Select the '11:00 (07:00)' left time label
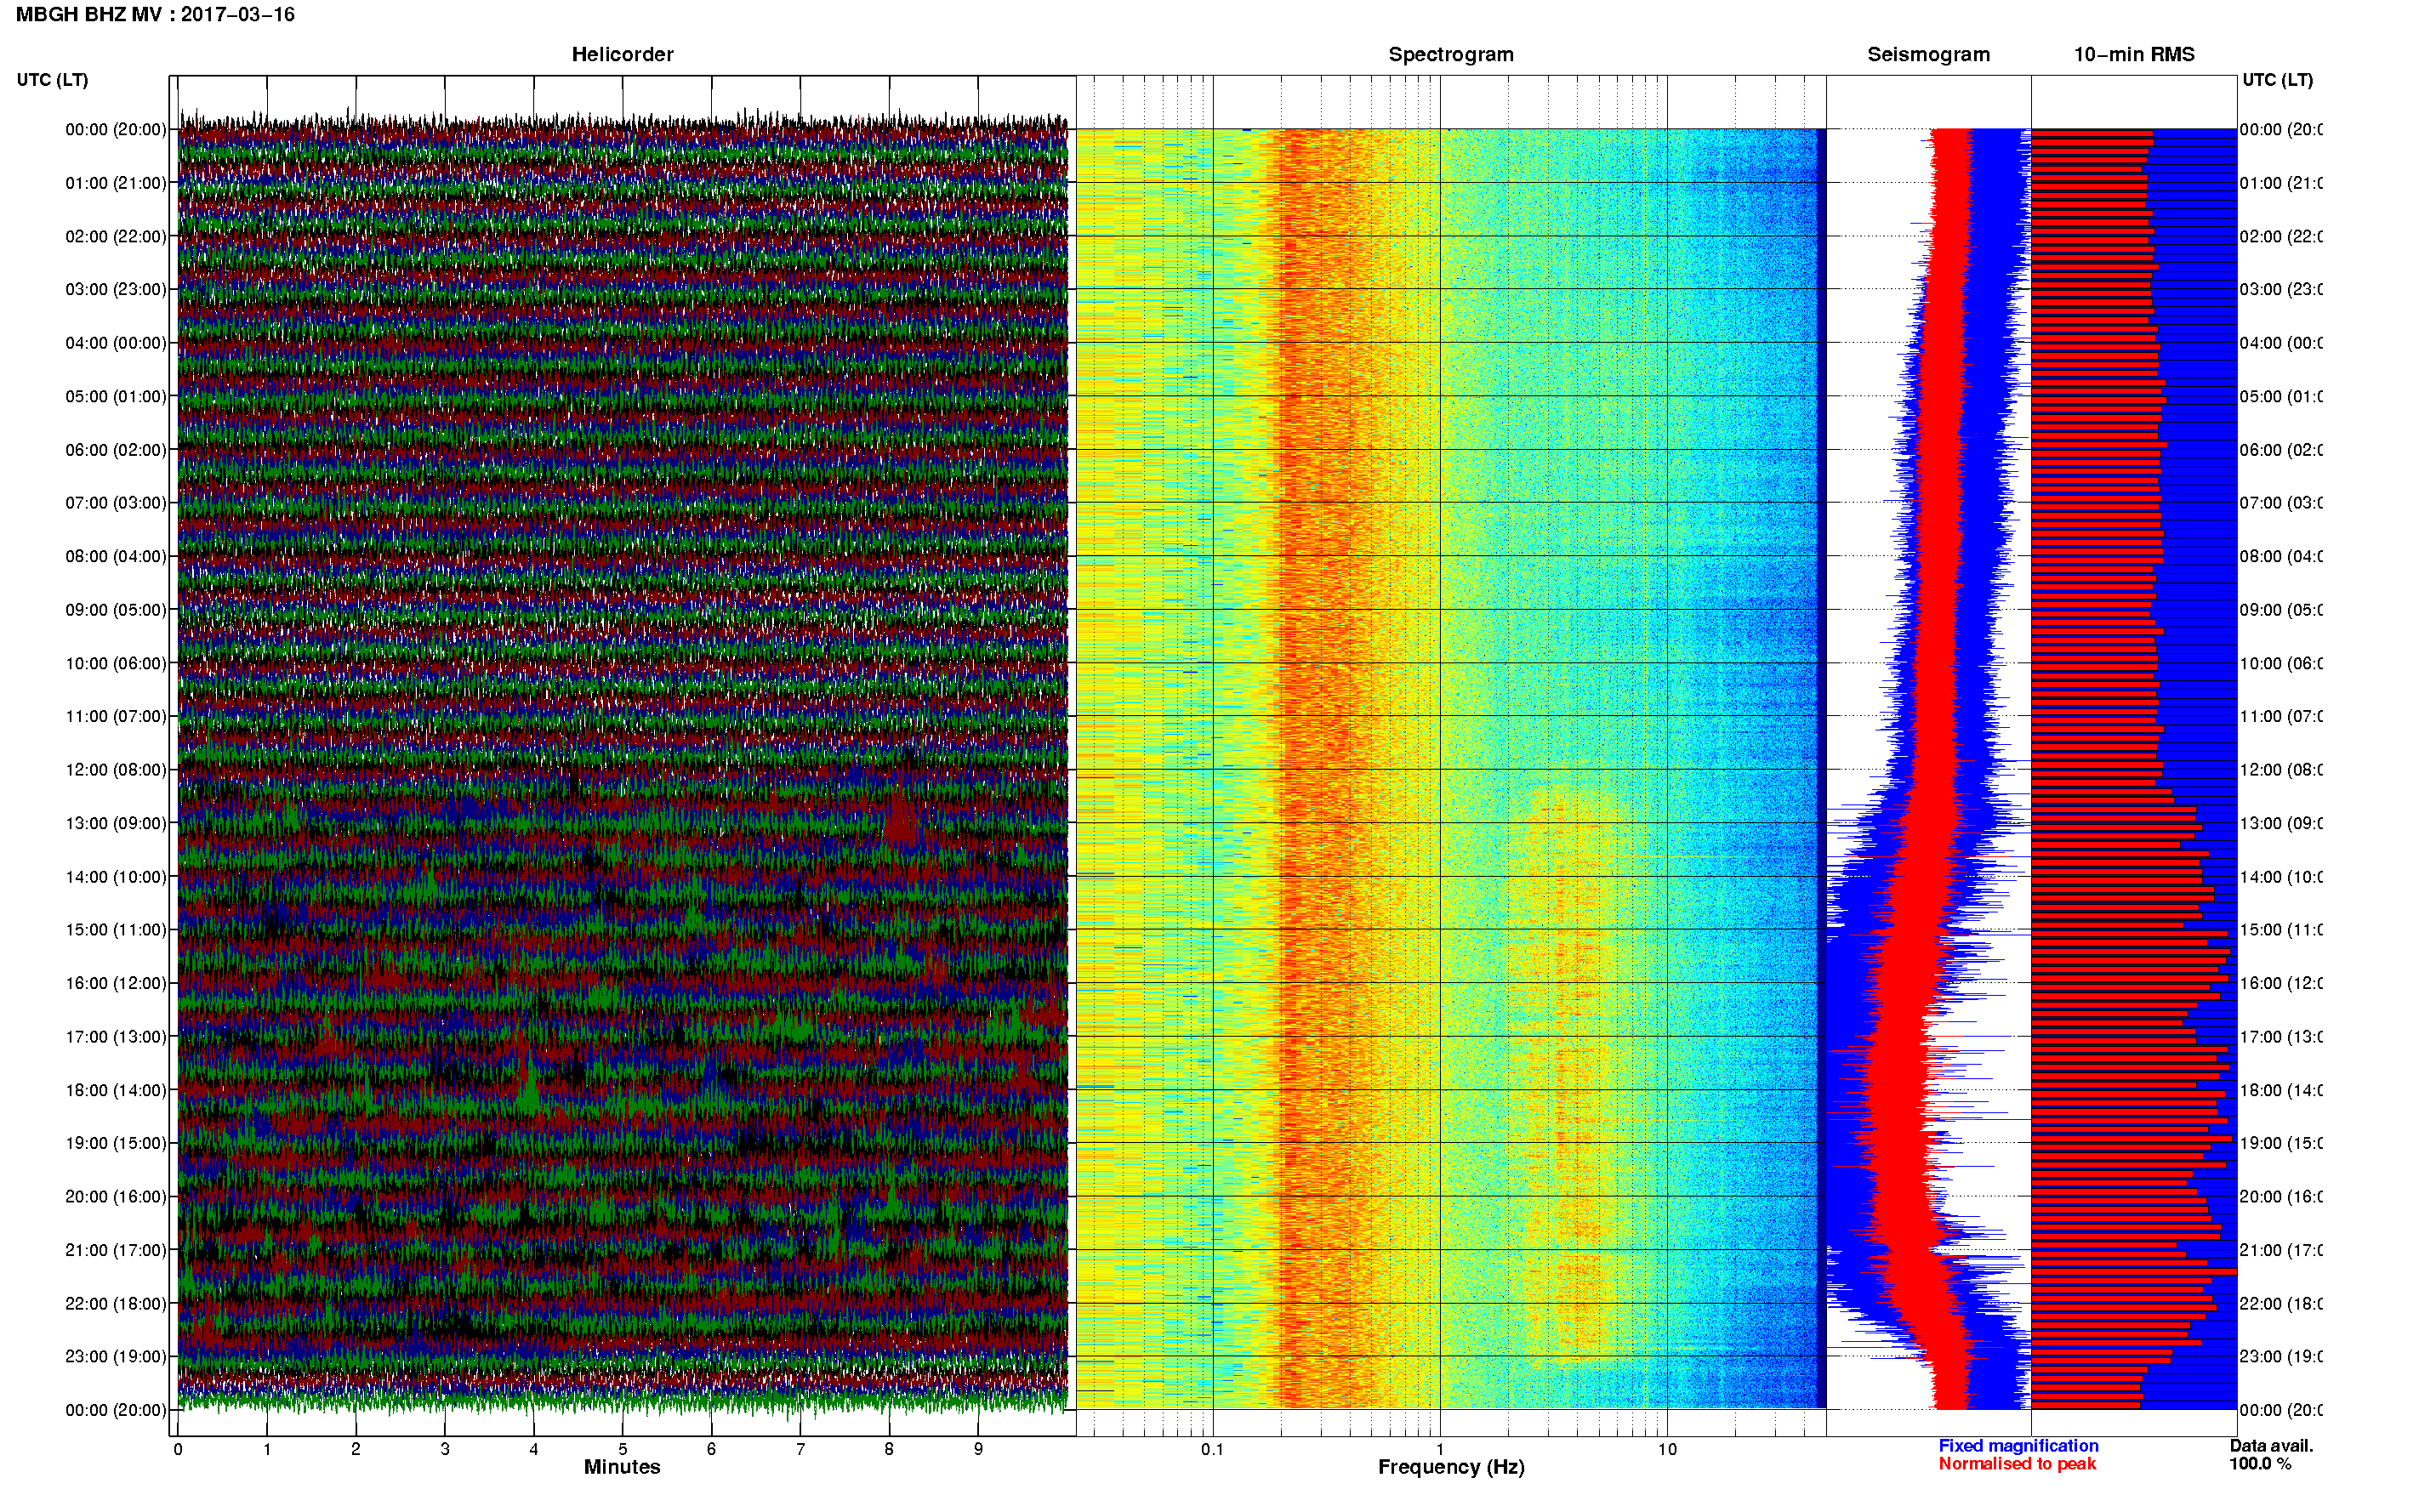This screenshot has width=2419, height=1512. (116, 717)
